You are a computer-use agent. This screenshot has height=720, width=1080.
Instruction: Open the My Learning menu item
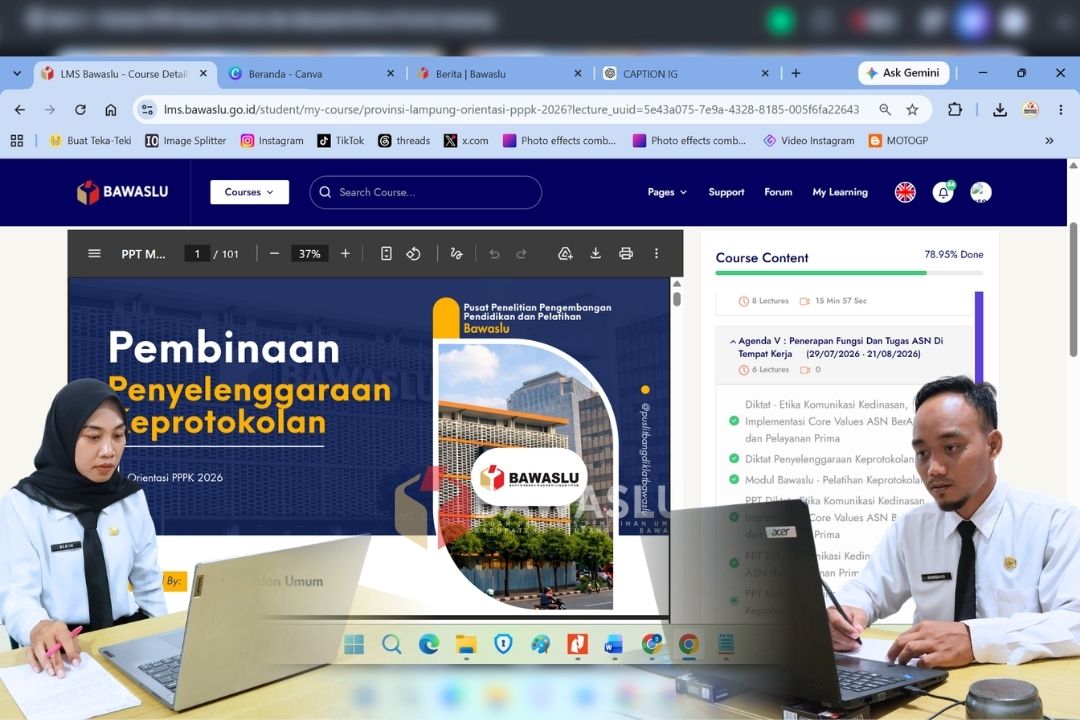click(x=840, y=192)
